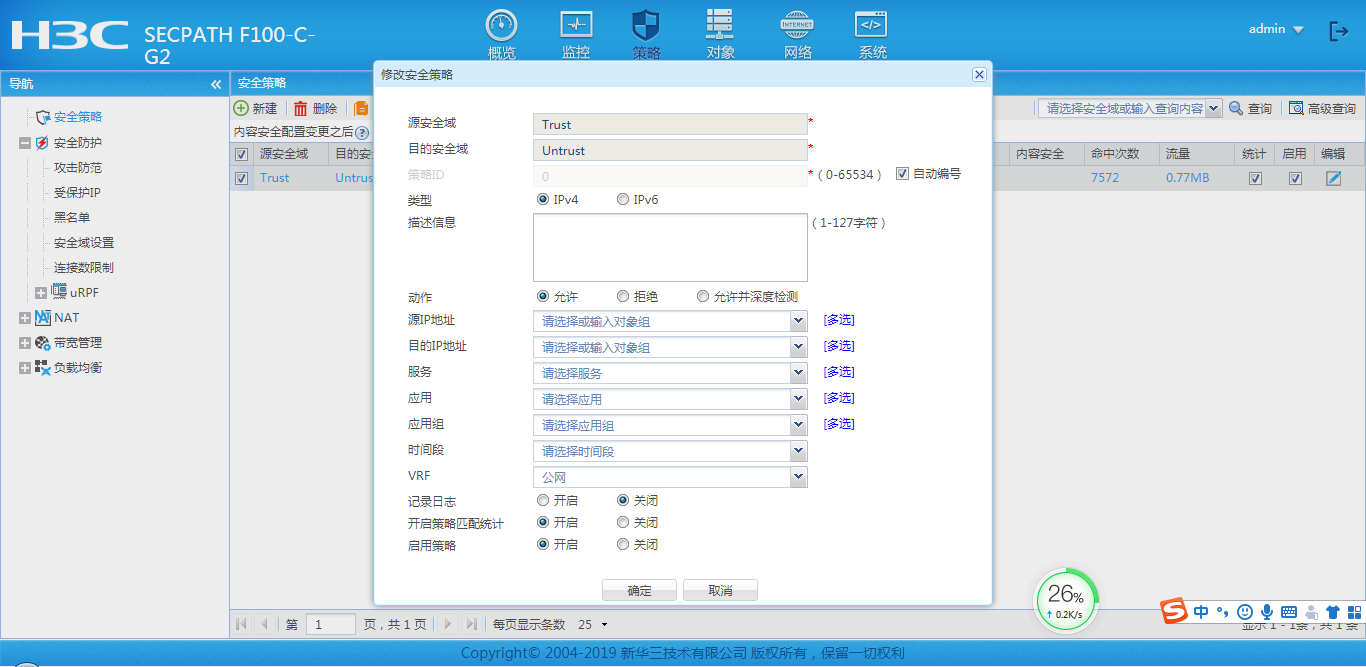
Task: Click 多选 link for 服务
Action: pos(839,372)
